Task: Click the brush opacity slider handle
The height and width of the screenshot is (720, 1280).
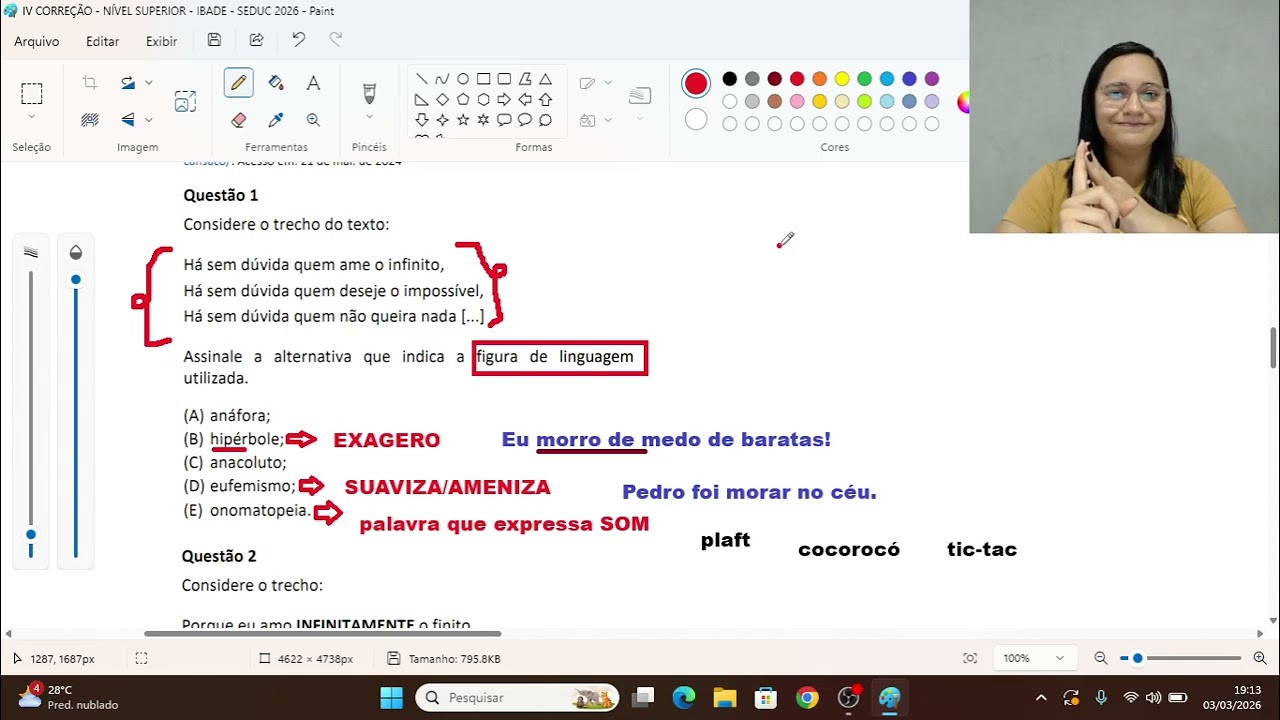Action: pos(75,279)
